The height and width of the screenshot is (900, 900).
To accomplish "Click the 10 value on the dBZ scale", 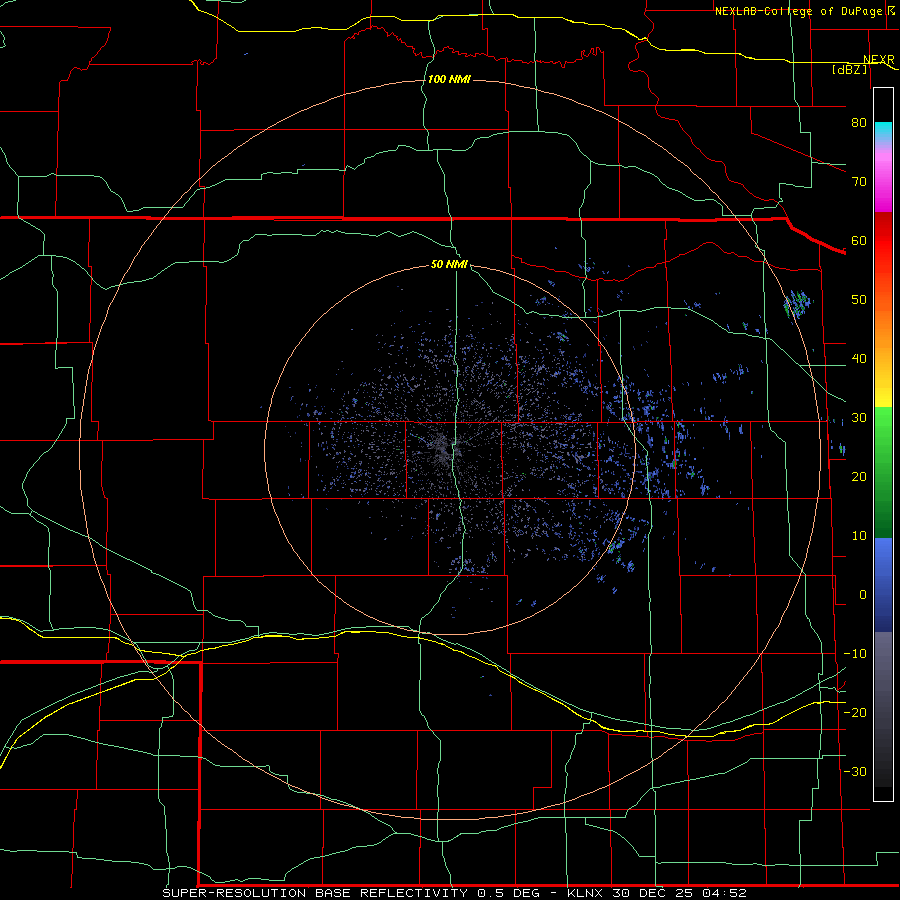I will click(859, 536).
